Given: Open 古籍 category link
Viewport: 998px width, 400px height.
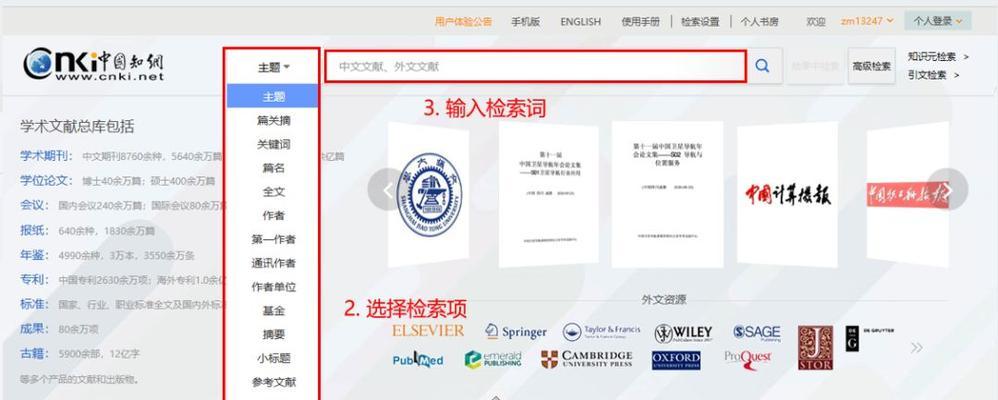Looking at the screenshot, I should pos(34,353).
